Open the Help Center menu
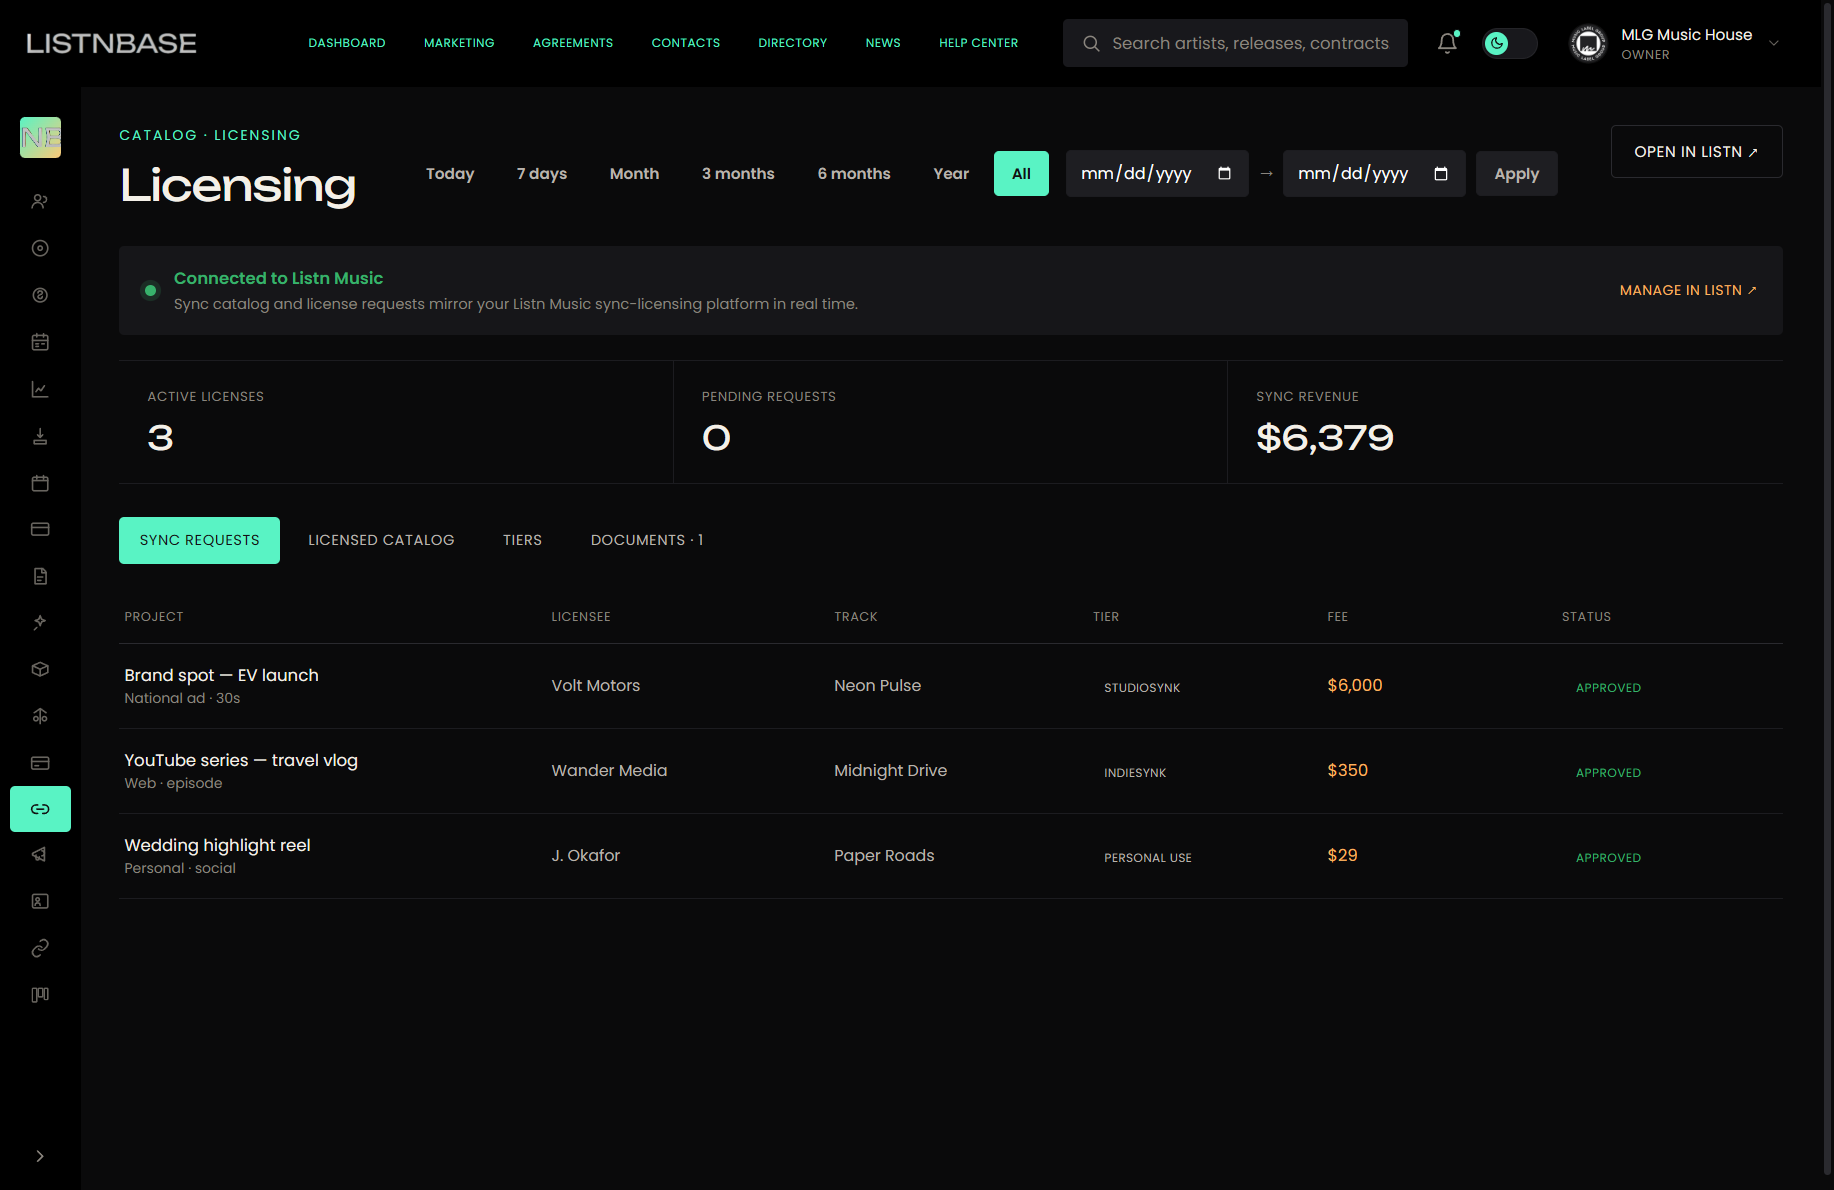 pos(979,43)
